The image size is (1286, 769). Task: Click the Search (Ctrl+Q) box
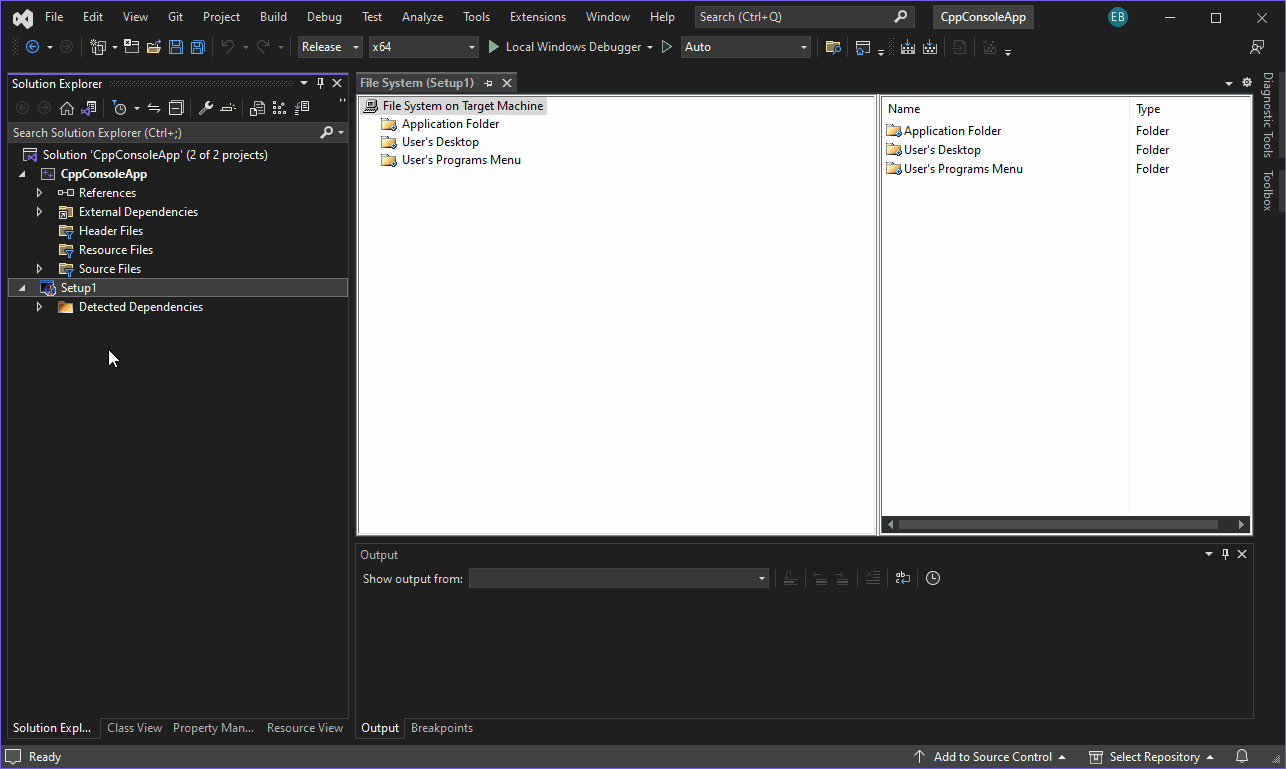804,17
